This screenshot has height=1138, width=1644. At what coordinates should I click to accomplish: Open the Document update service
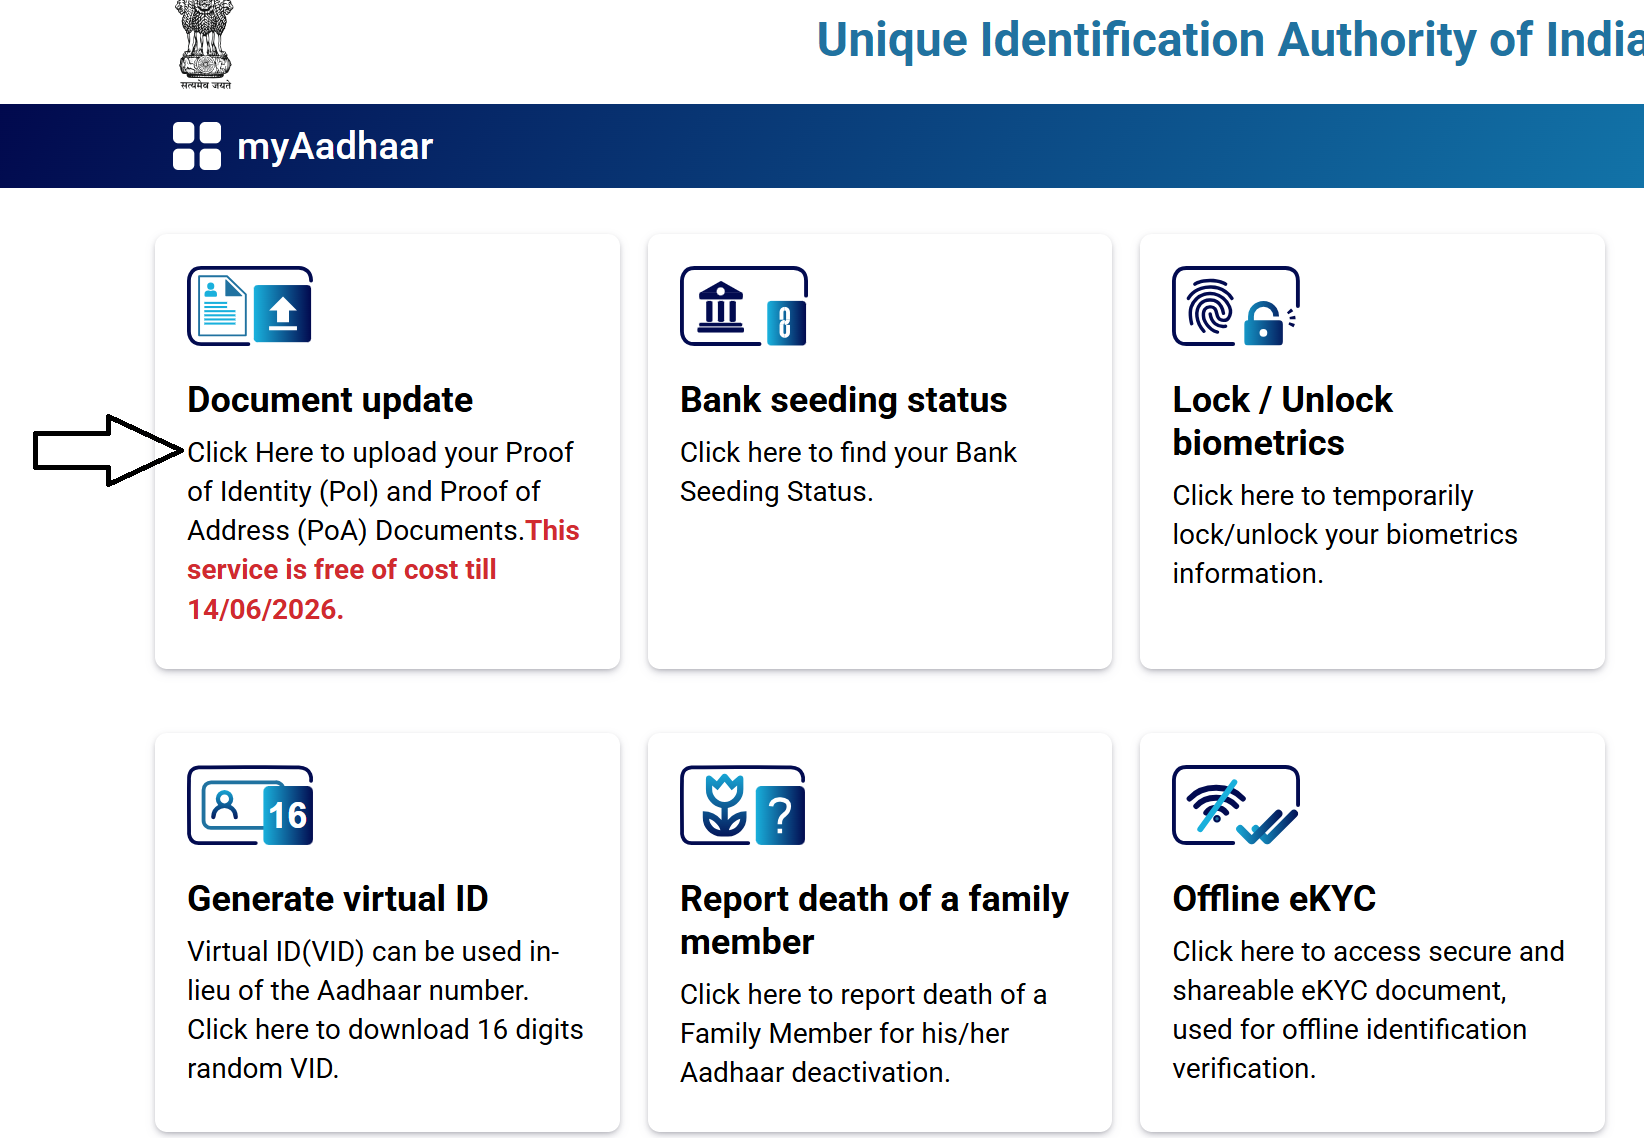pos(330,399)
